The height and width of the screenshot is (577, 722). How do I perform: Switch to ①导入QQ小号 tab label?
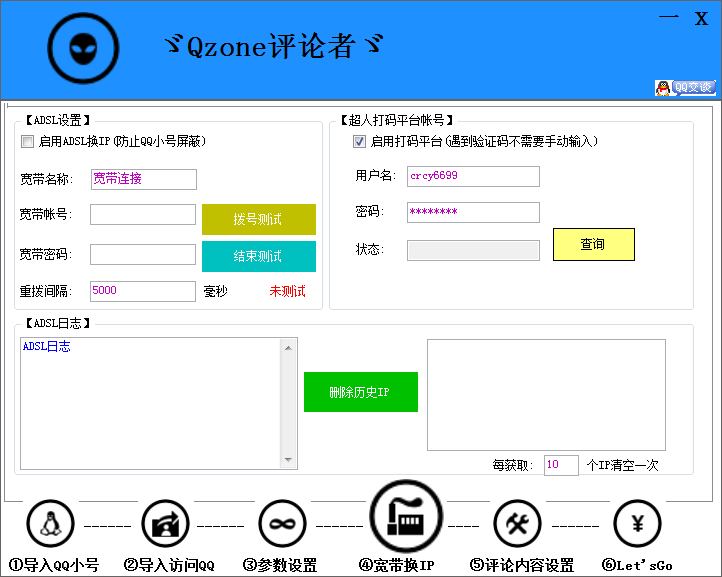pos(54,565)
